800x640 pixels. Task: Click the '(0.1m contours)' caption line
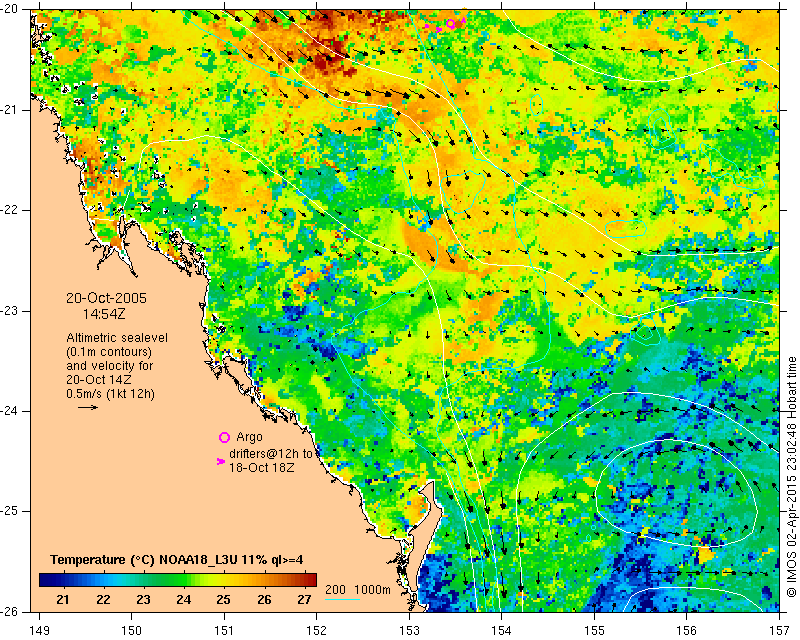(x=109, y=352)
